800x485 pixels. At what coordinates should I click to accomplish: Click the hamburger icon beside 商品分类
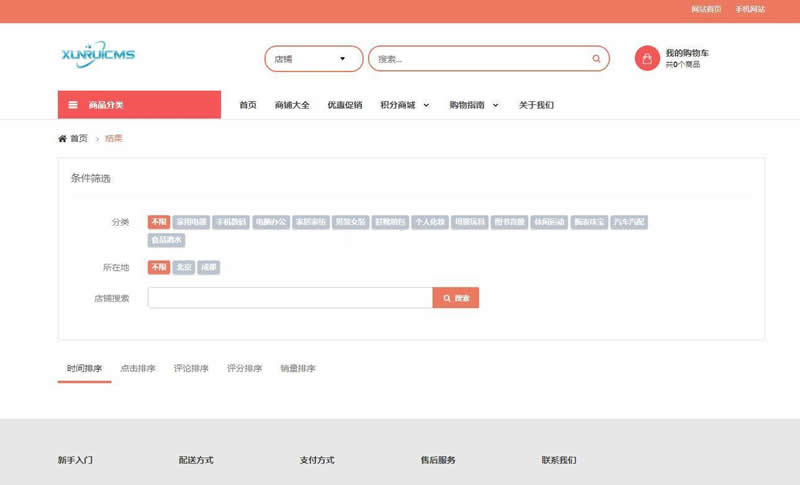pos(73,105)
